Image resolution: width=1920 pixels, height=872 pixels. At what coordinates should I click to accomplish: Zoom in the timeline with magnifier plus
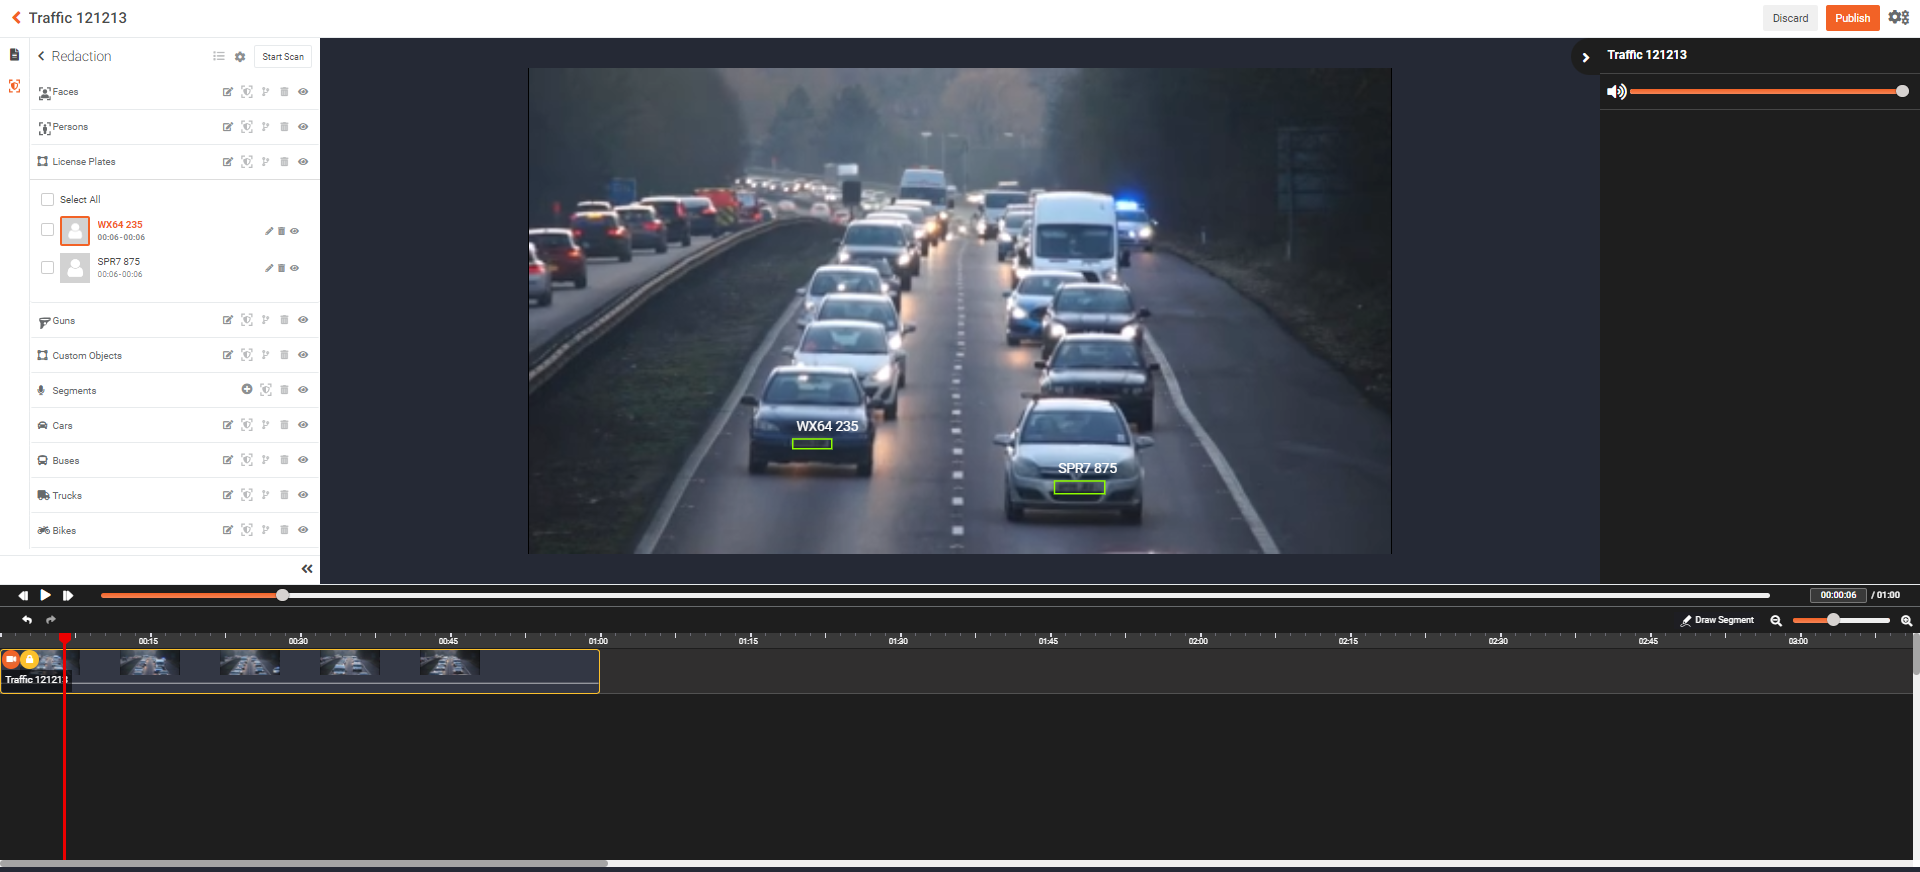[1906, 621]
